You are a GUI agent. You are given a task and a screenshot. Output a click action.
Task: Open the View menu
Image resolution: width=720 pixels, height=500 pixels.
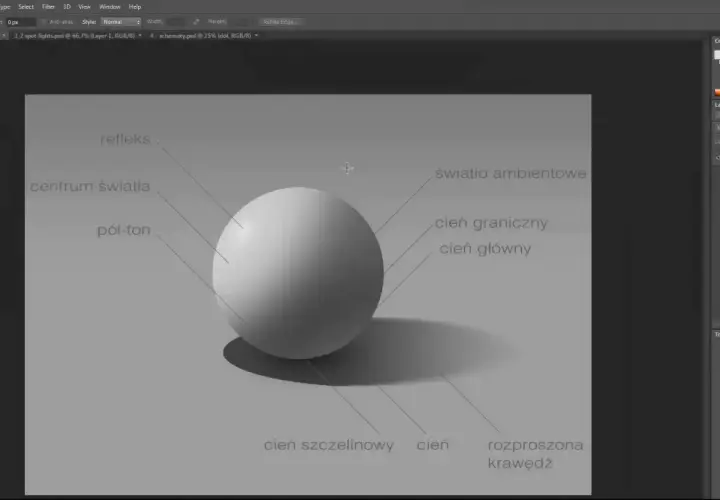[84, 7]
